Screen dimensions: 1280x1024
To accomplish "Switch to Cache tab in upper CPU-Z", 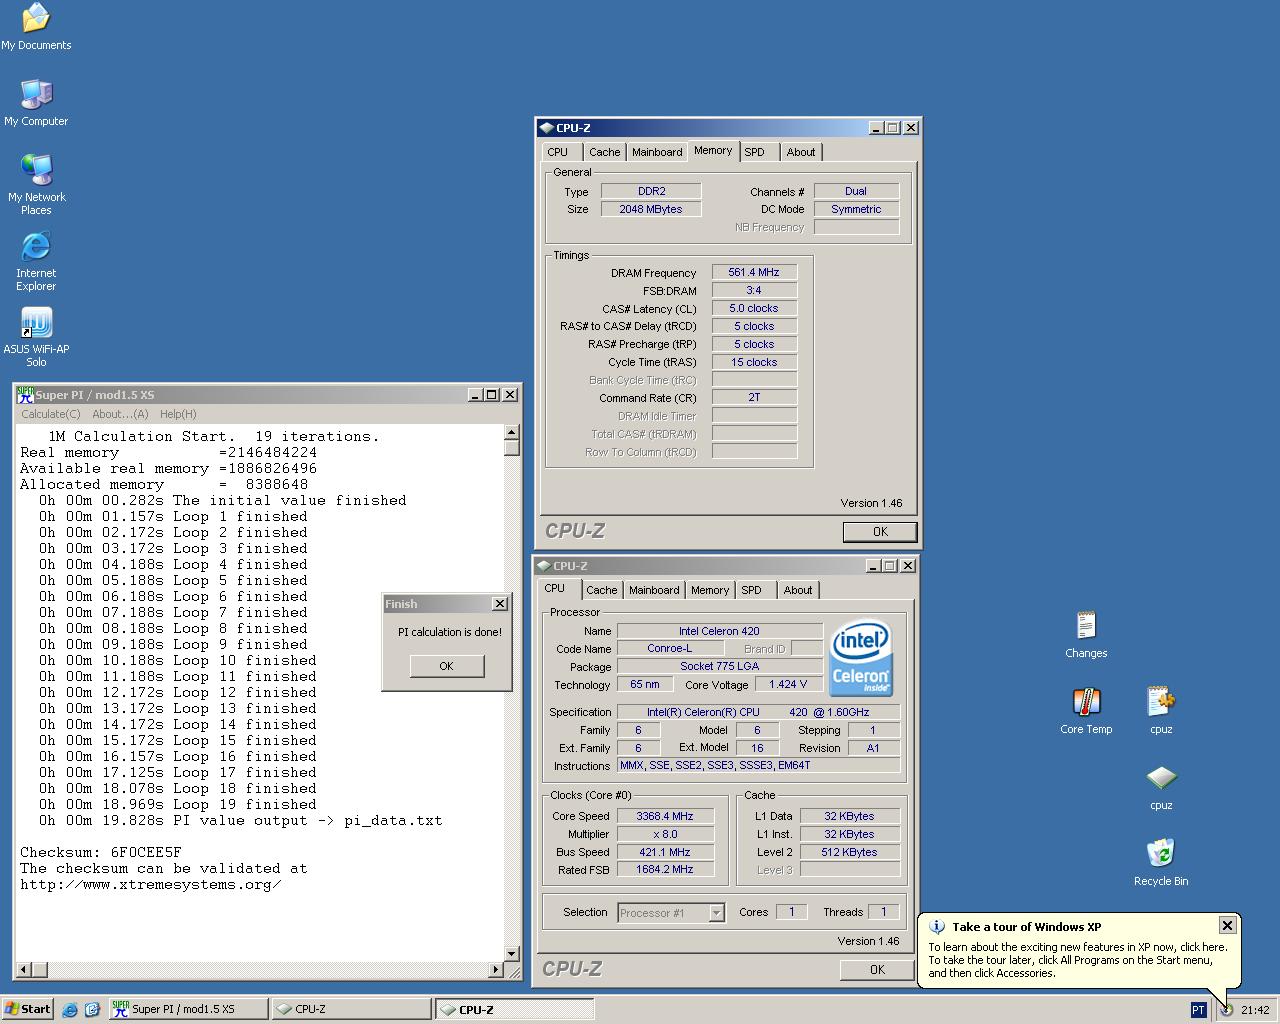I will (x=604, y=152).
